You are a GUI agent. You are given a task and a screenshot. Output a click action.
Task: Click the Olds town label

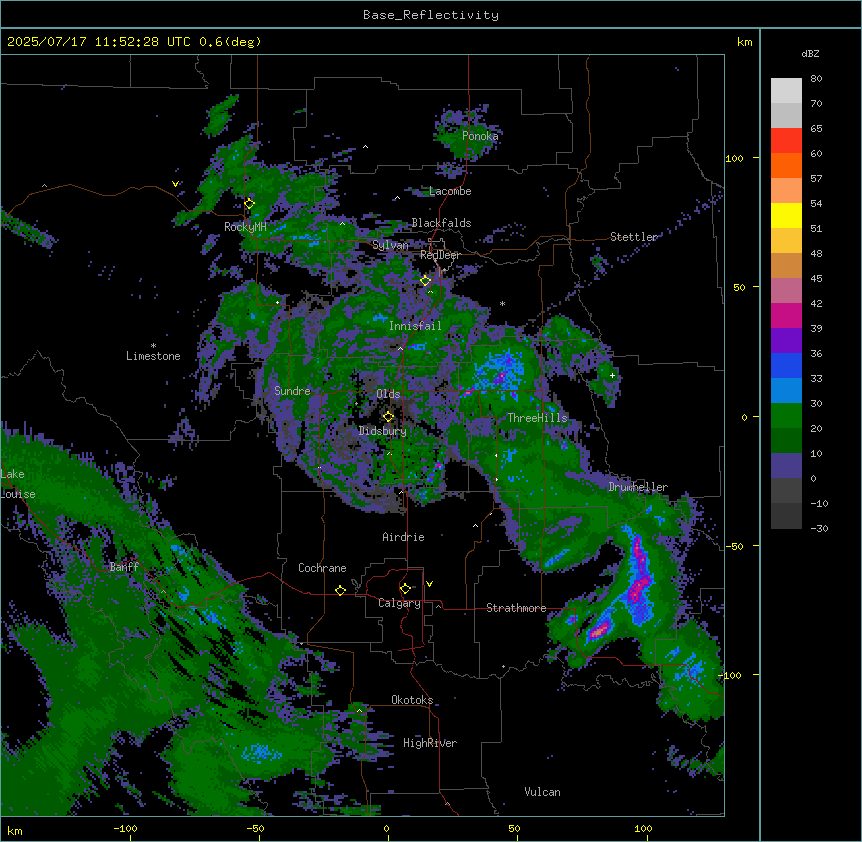pyautogui.click(x=388, y=394)
